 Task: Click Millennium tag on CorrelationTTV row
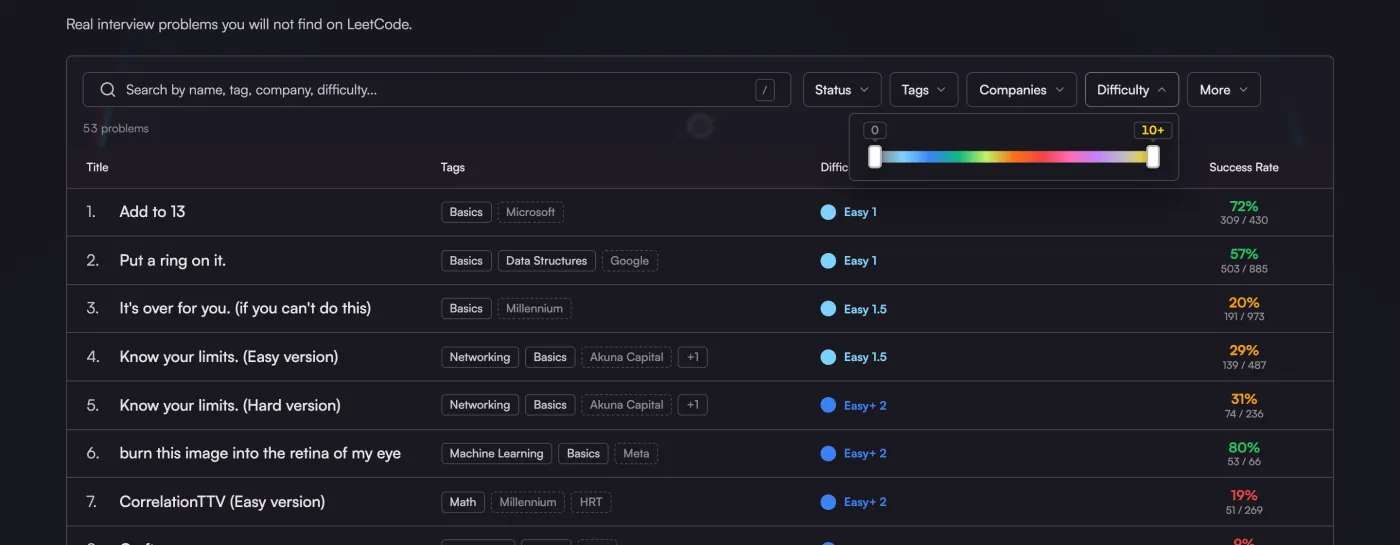[528, 502]
